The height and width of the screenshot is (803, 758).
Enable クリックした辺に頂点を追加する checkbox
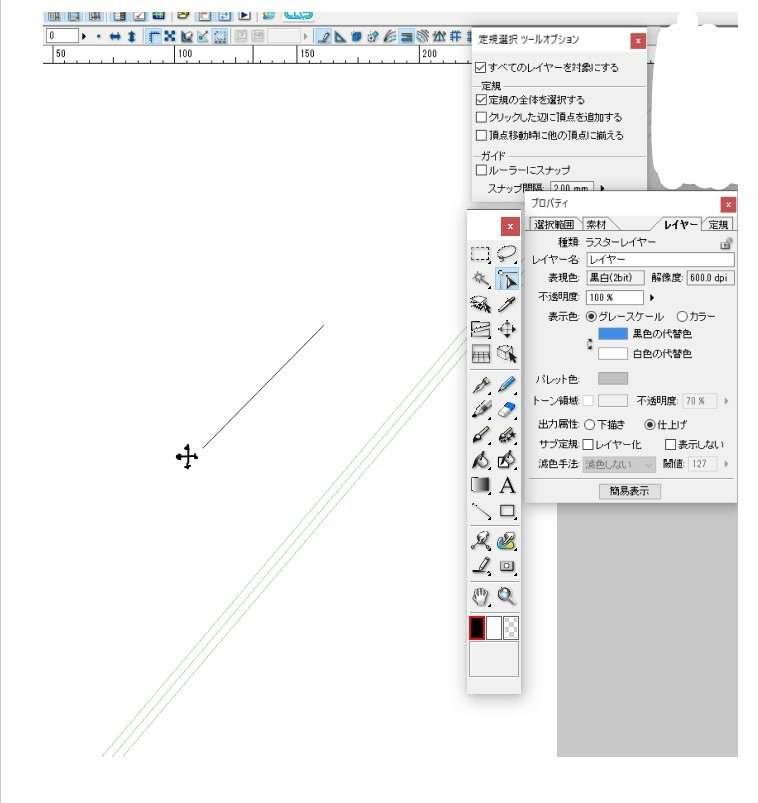(481, 117)
